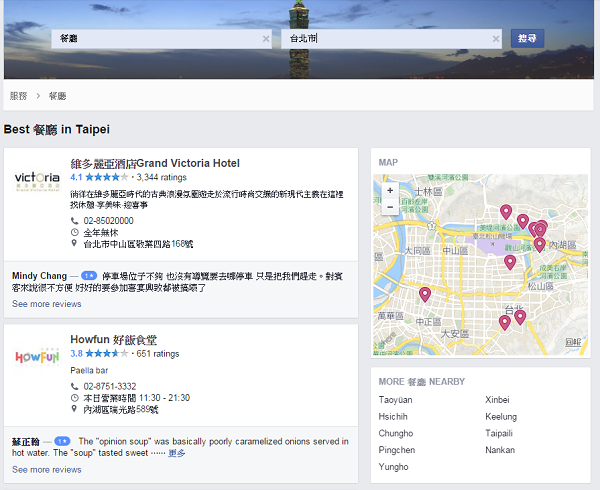
Task: Click the 651 ratings text
Action: pos(158,353)
